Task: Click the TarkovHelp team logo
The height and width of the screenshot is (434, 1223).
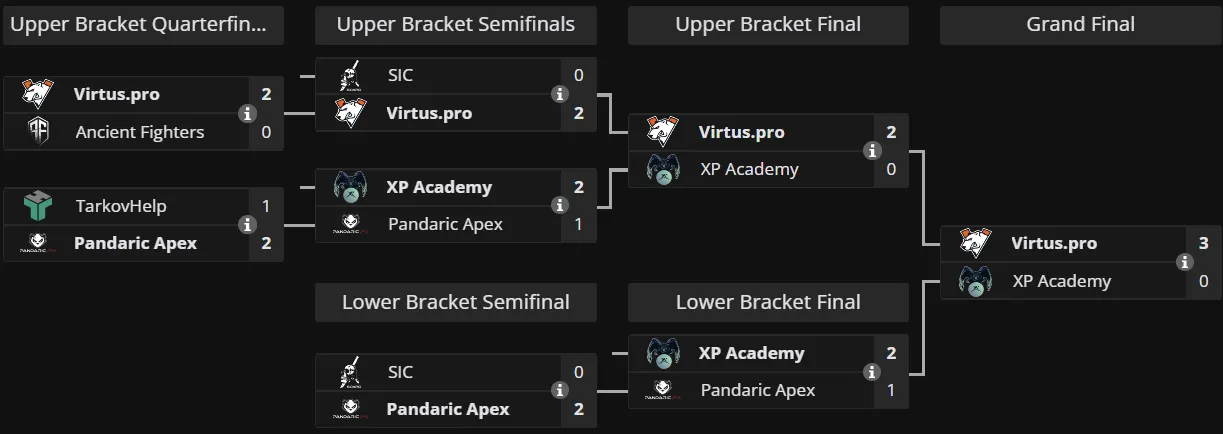Action: pos(38,206)
